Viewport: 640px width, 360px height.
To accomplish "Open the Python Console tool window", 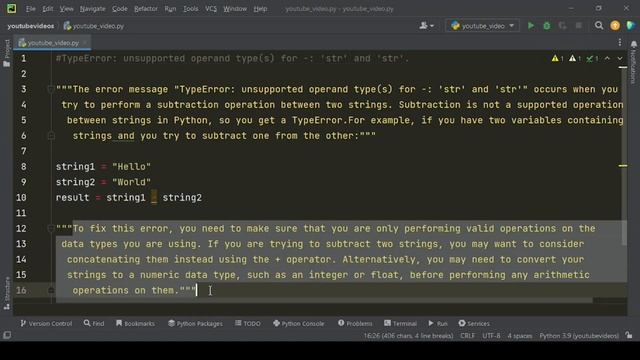I will [x=298, y=323].
